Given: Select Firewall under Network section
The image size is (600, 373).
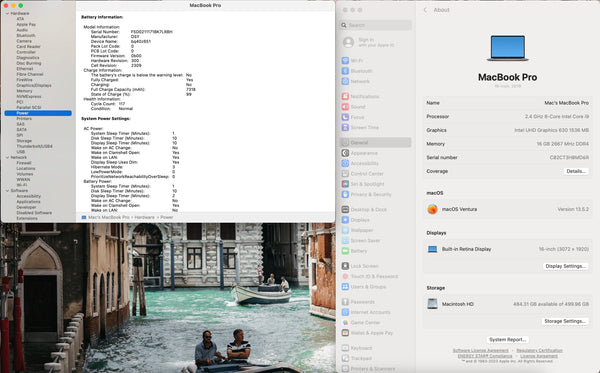Looking at the screenshot, I should [x=24, y=163].
